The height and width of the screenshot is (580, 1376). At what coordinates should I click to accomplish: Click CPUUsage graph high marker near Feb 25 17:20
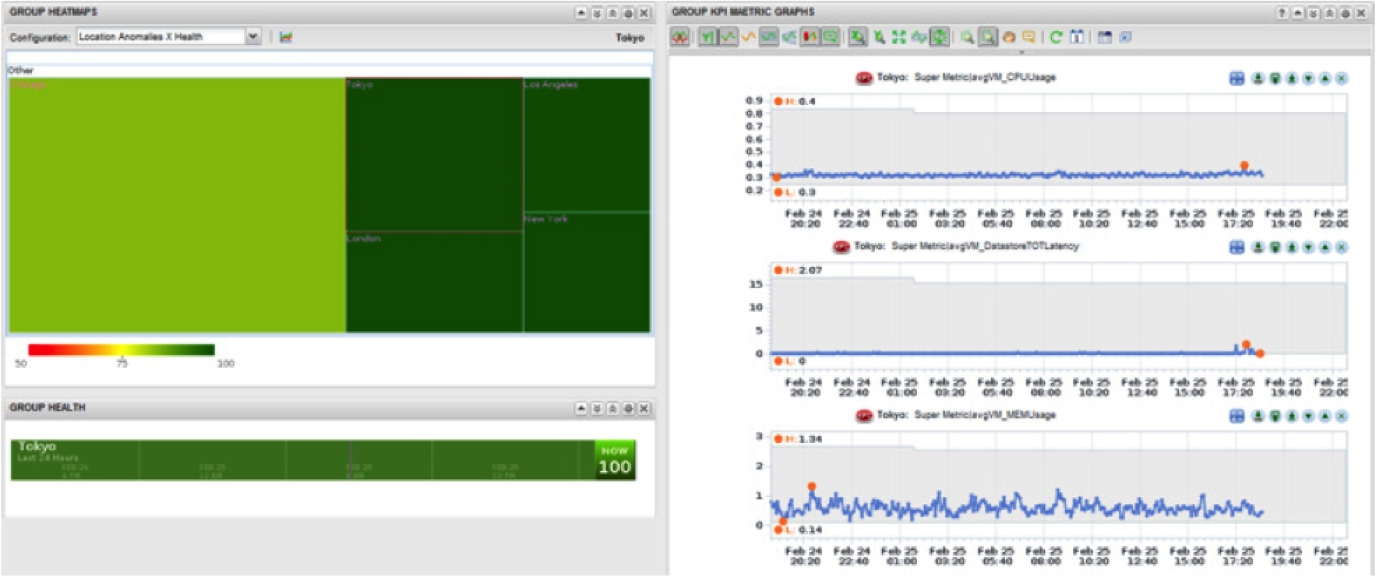click(x=1244, y=165)
